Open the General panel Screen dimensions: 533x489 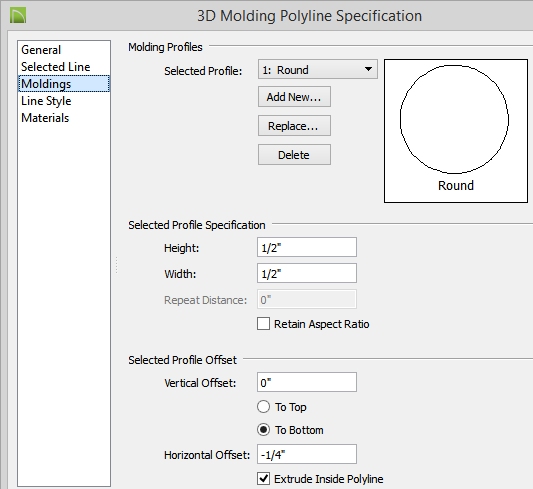tap(41, 50)
